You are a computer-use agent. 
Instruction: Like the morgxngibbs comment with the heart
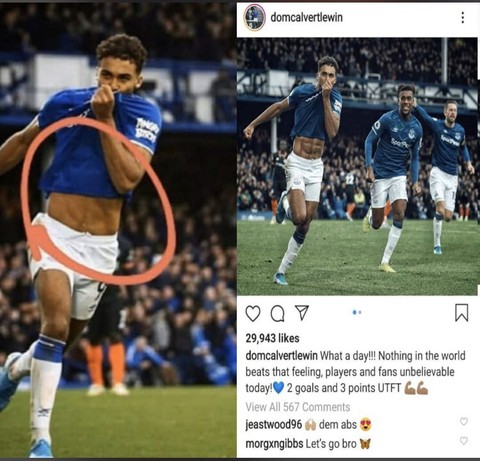click(464, 441)
